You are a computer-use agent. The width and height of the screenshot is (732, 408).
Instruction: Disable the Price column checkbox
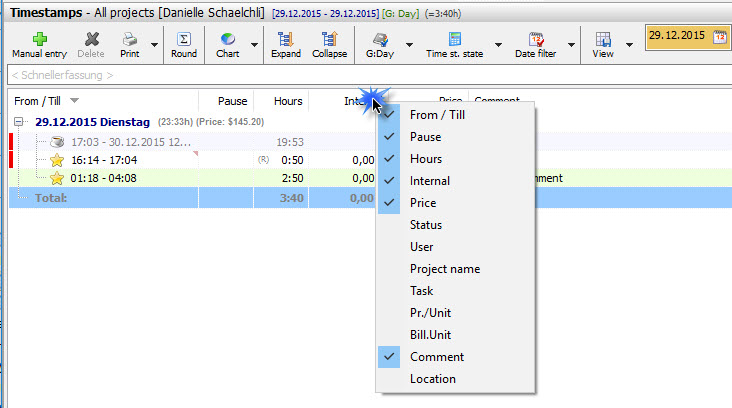click(x=423, y=203)
